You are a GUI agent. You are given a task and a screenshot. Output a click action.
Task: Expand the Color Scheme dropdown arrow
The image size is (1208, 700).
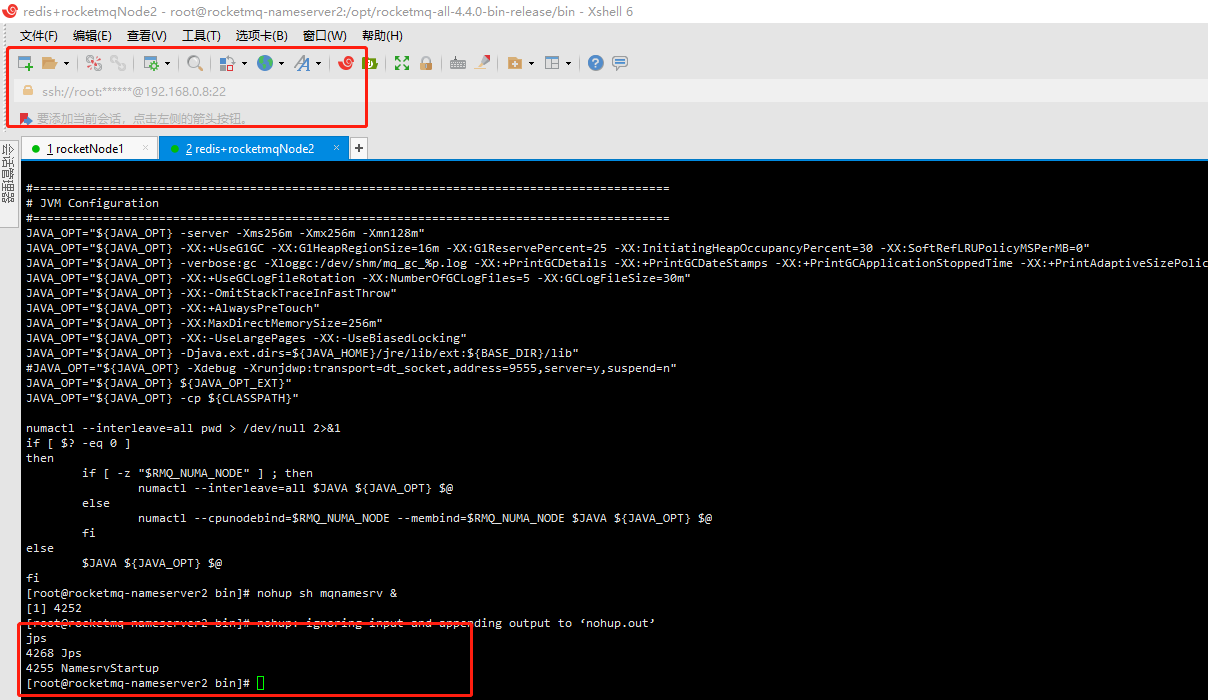pyautogui.click(x=243, y=63)
